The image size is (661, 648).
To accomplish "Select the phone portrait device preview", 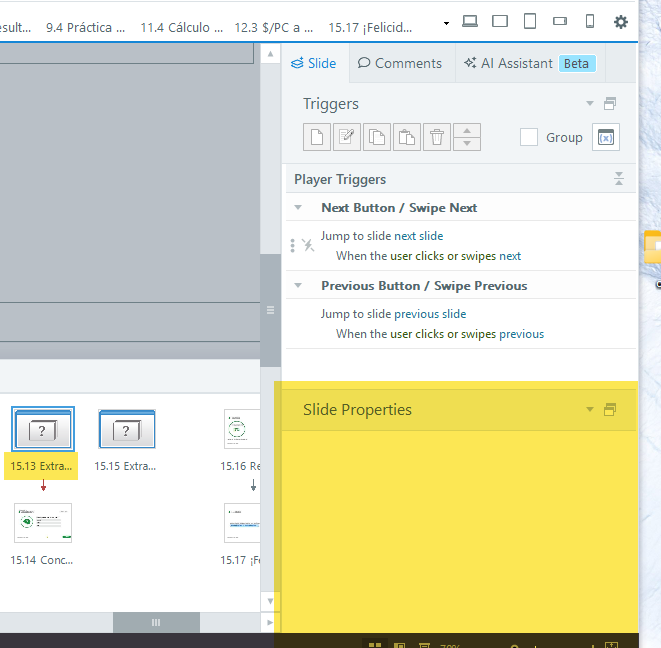I will click(x=590, y=21).
